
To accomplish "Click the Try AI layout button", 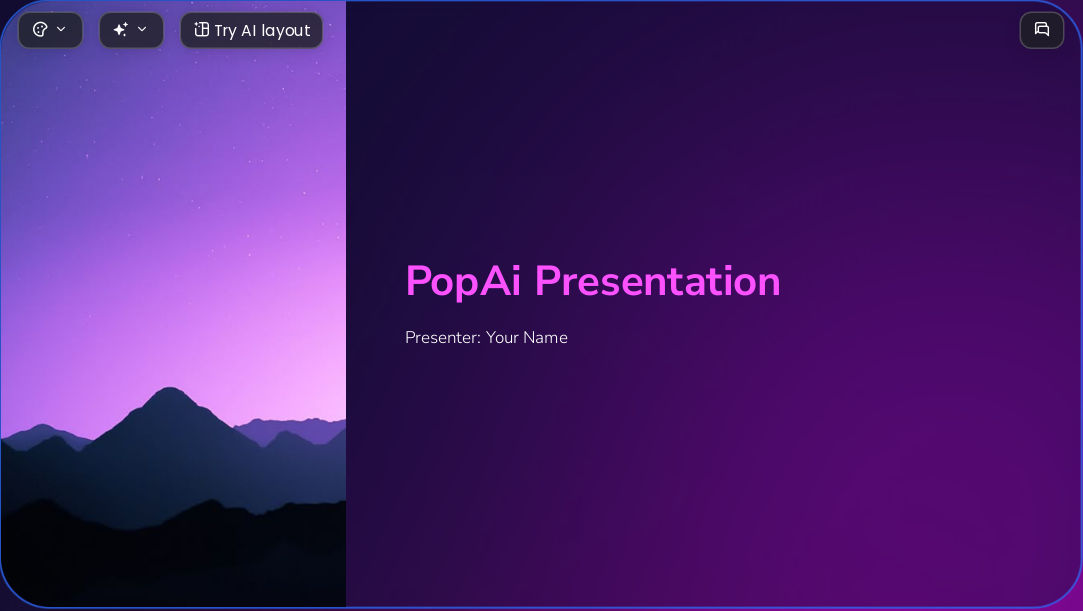I will coord(251,30).
